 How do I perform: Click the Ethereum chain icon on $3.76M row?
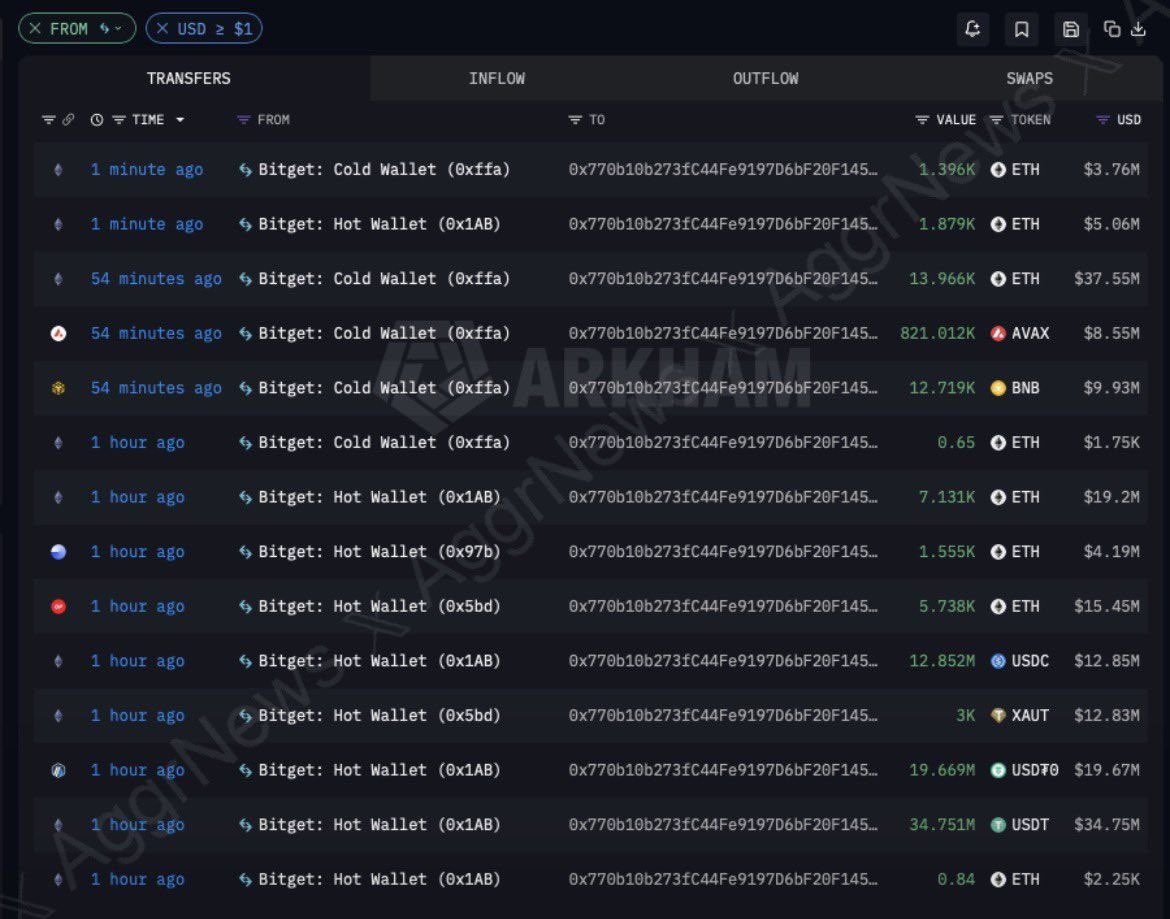click(58, 170)
